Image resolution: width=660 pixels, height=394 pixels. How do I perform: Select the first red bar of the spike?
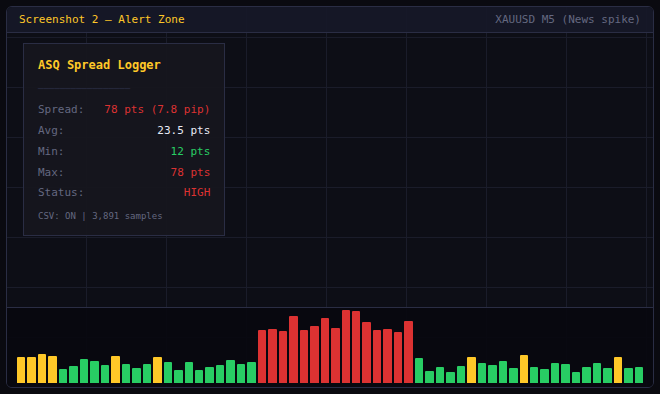point(262,357)
